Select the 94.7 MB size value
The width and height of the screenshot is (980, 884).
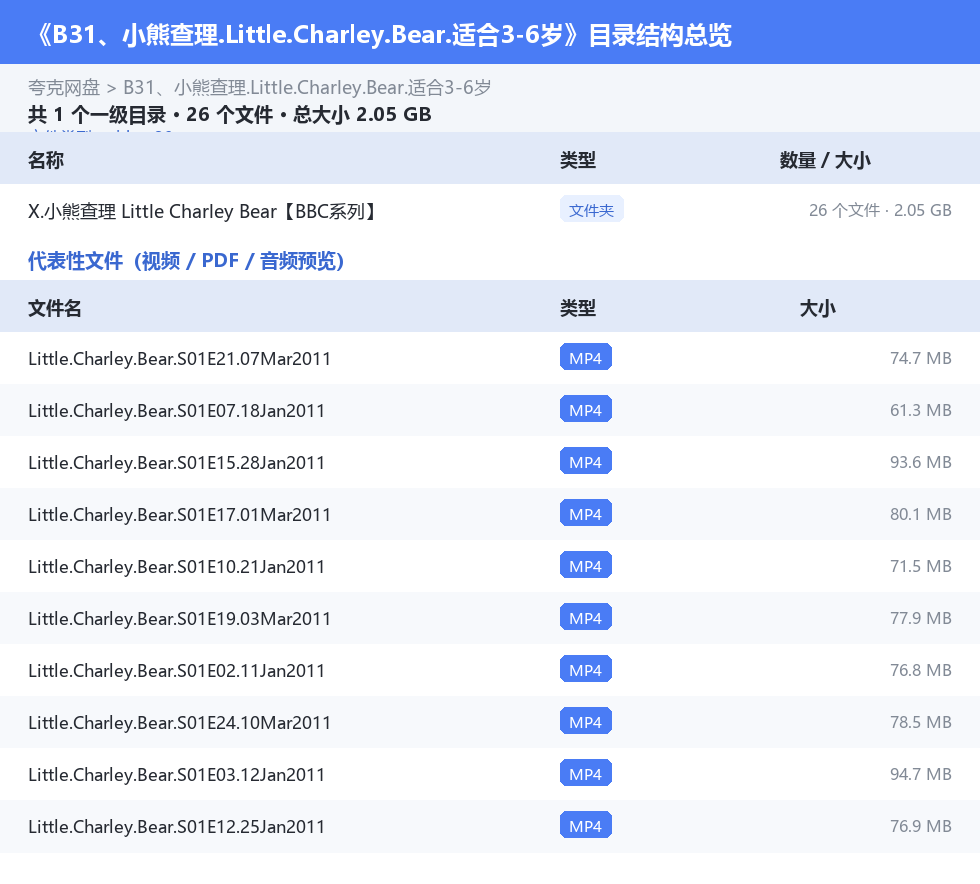coord(921,773)
